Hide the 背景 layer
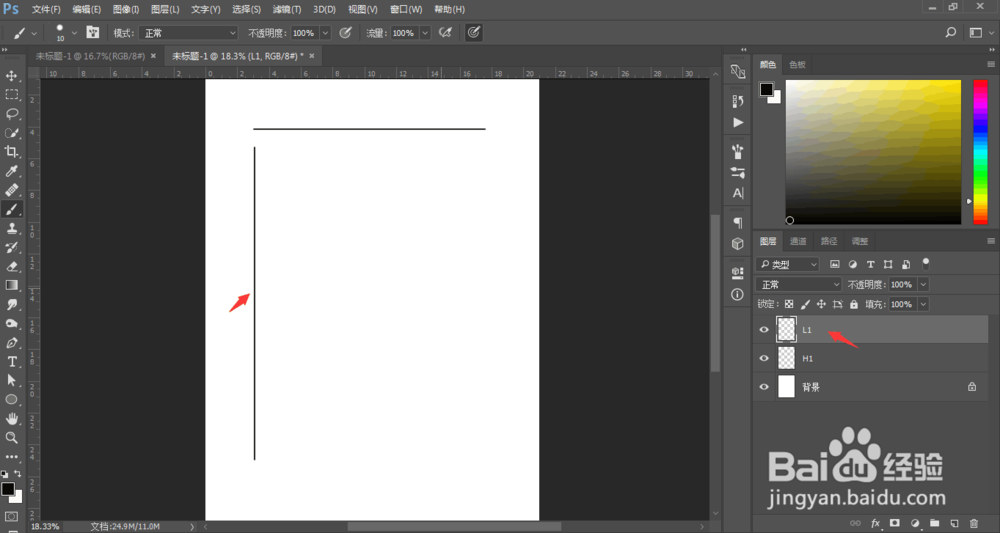This screenshot has width=1000, height=533. pyautogui.click(x=764, y=386)
